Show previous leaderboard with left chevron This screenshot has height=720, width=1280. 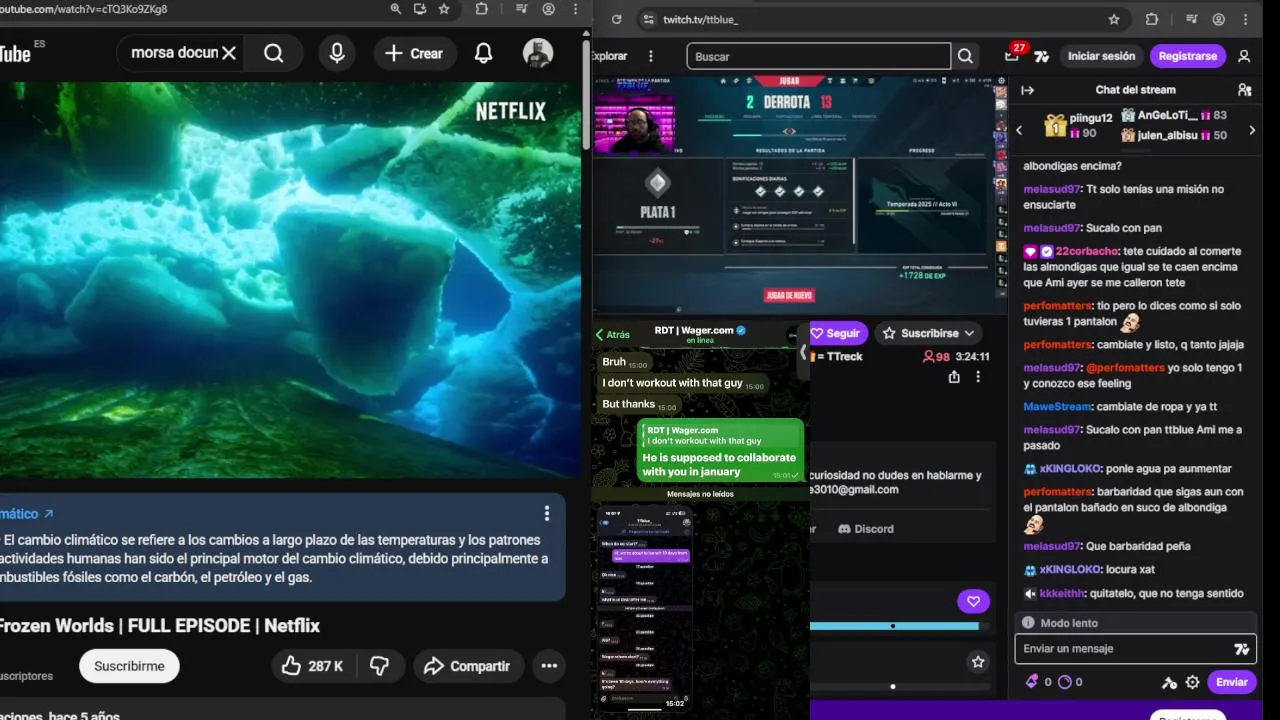1019,130
